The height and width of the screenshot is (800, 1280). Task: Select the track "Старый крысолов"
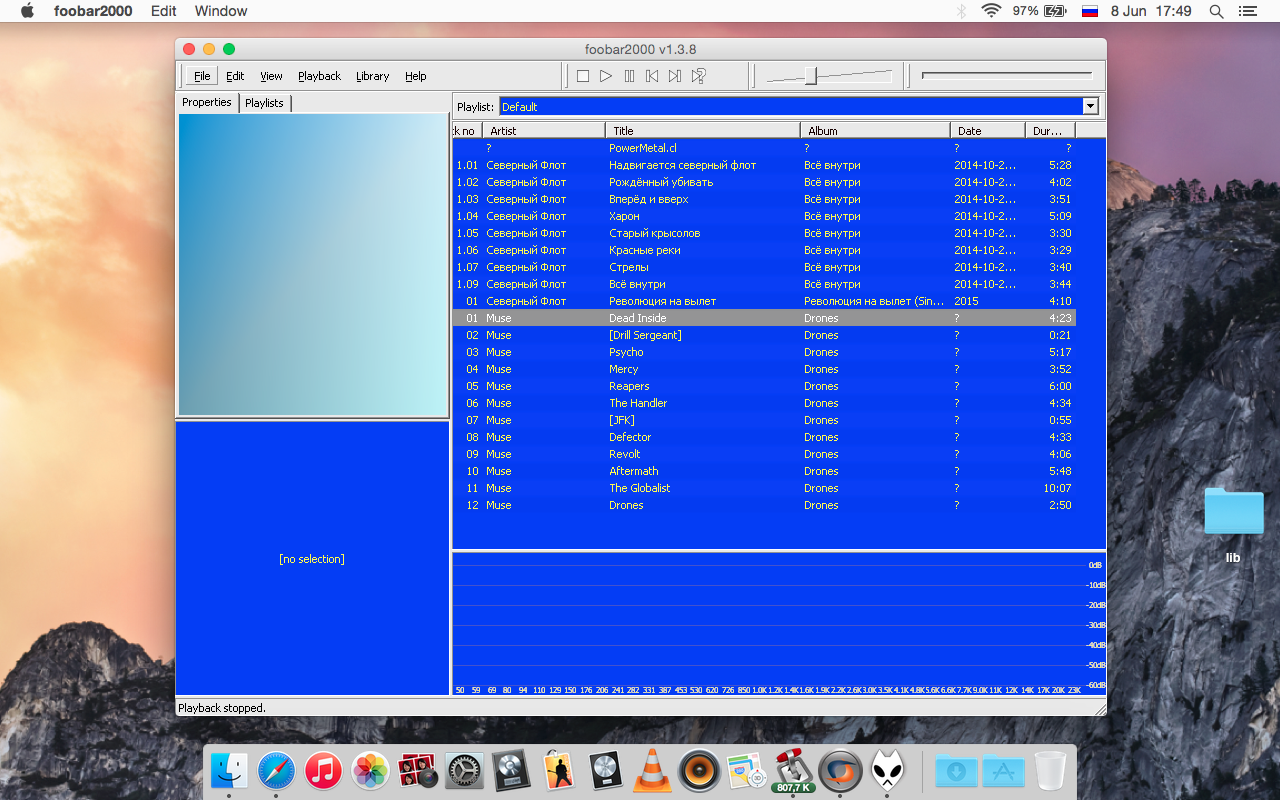click(765, 233)
